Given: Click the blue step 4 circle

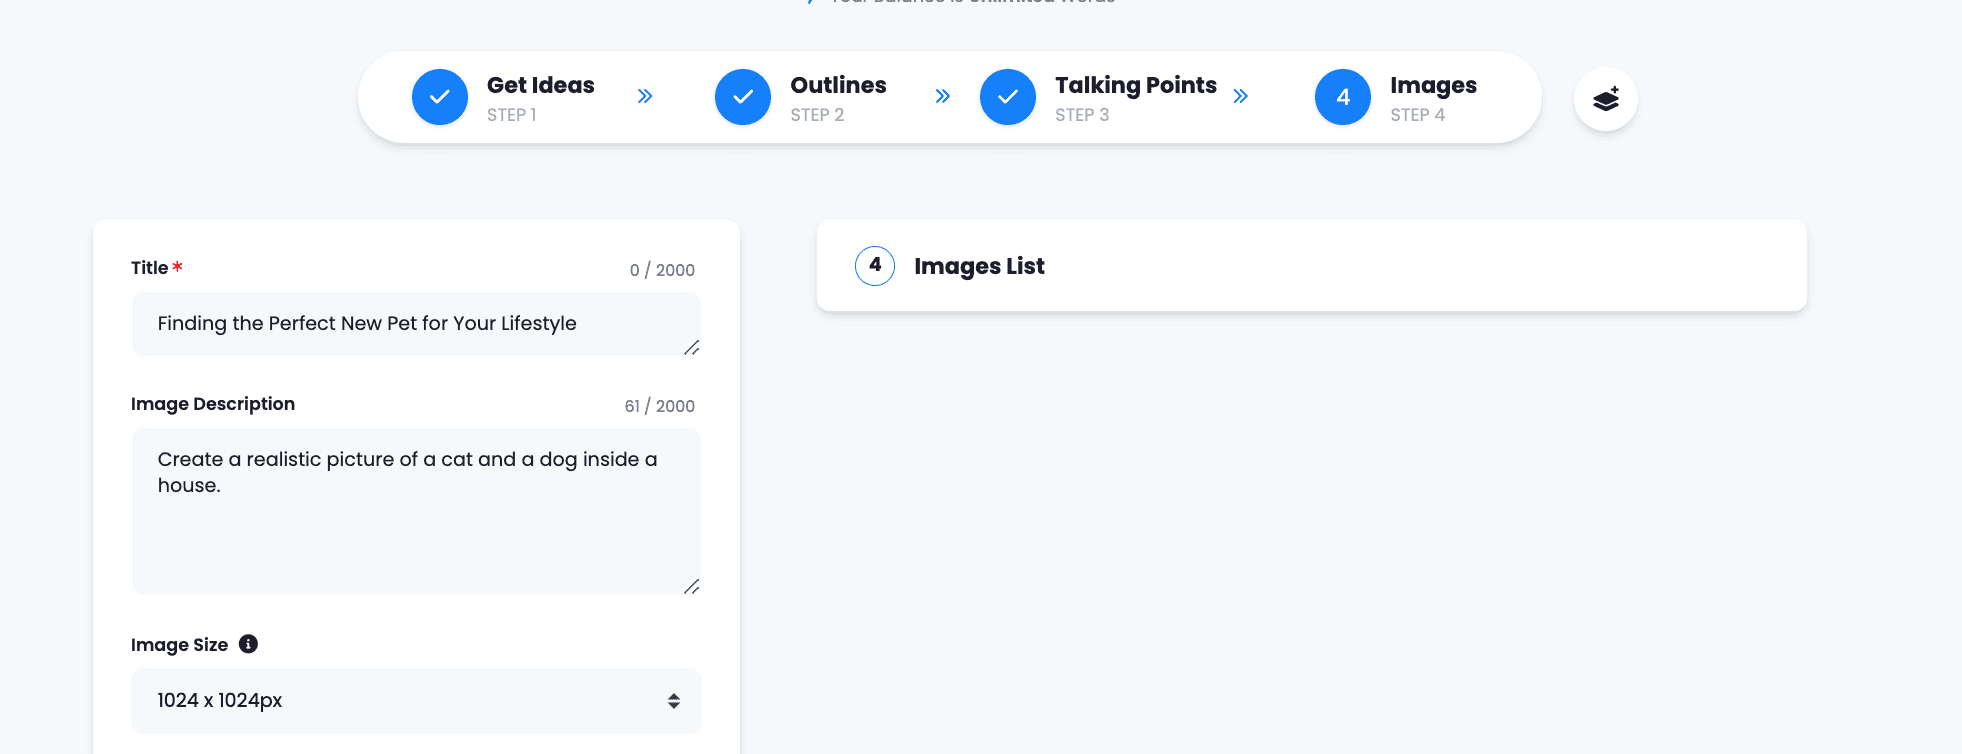Looking at the screenshot, I should [1343, 97].
